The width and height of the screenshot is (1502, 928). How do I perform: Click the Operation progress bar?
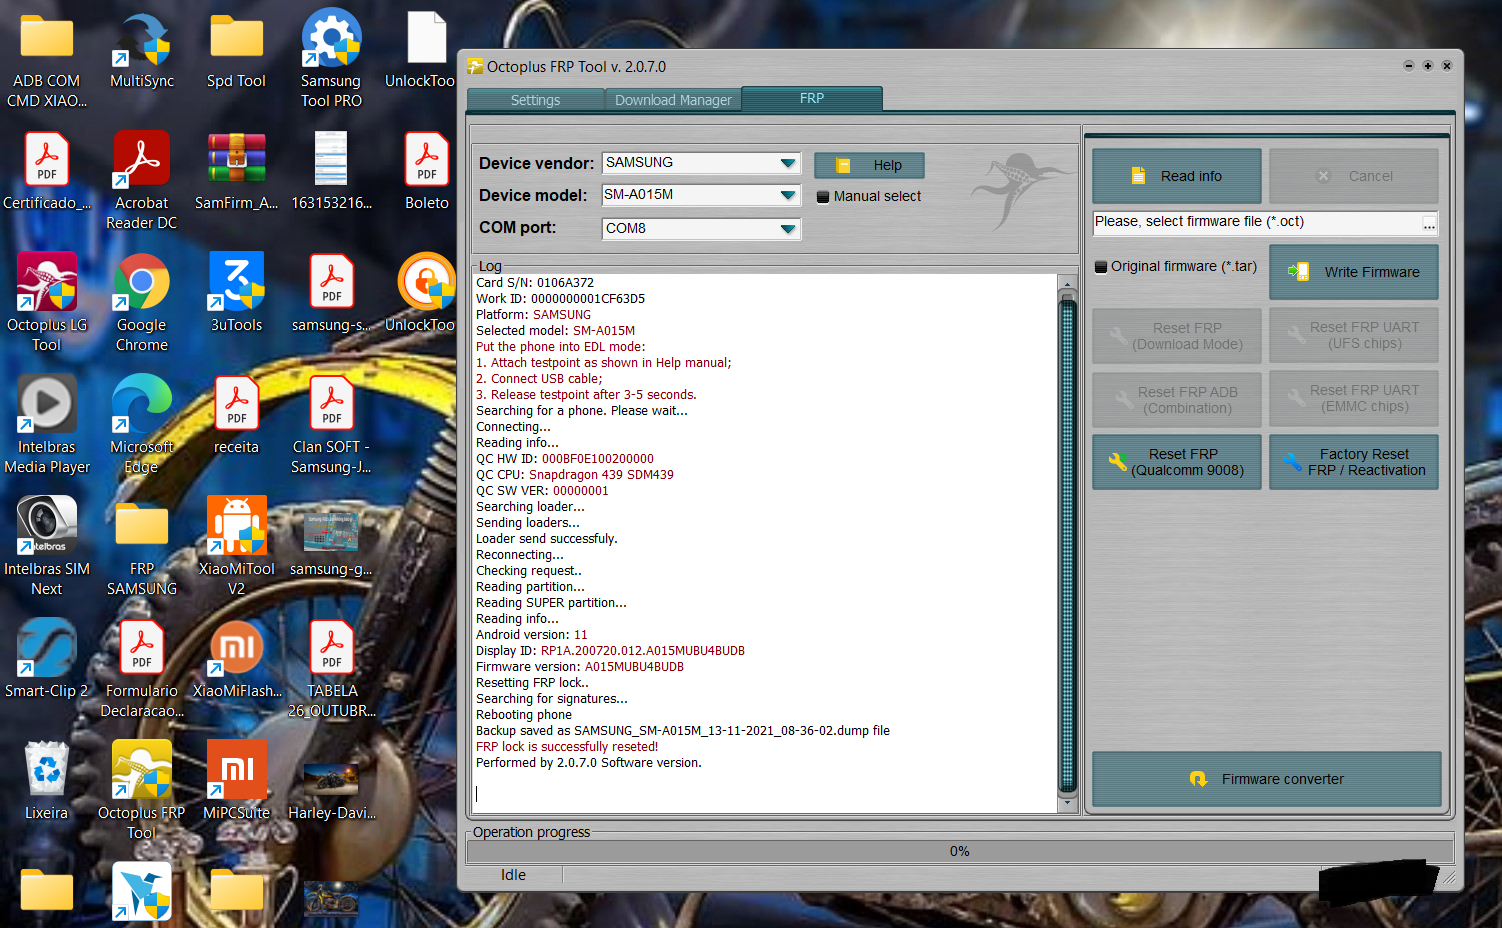point(959,851)
